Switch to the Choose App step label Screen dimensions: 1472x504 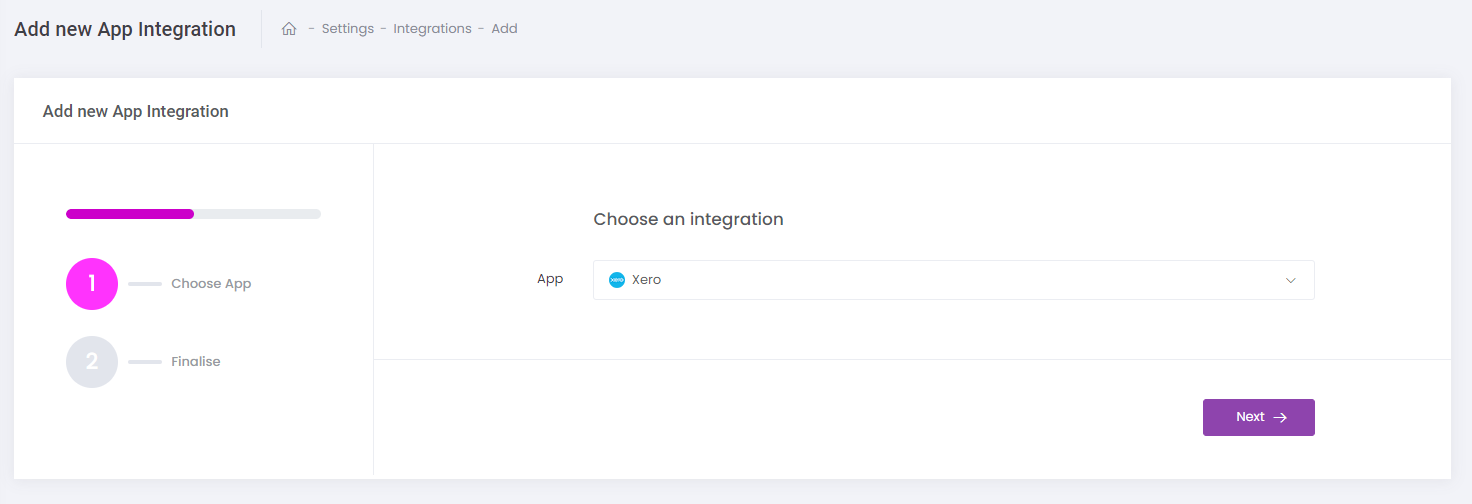point(211,284)
